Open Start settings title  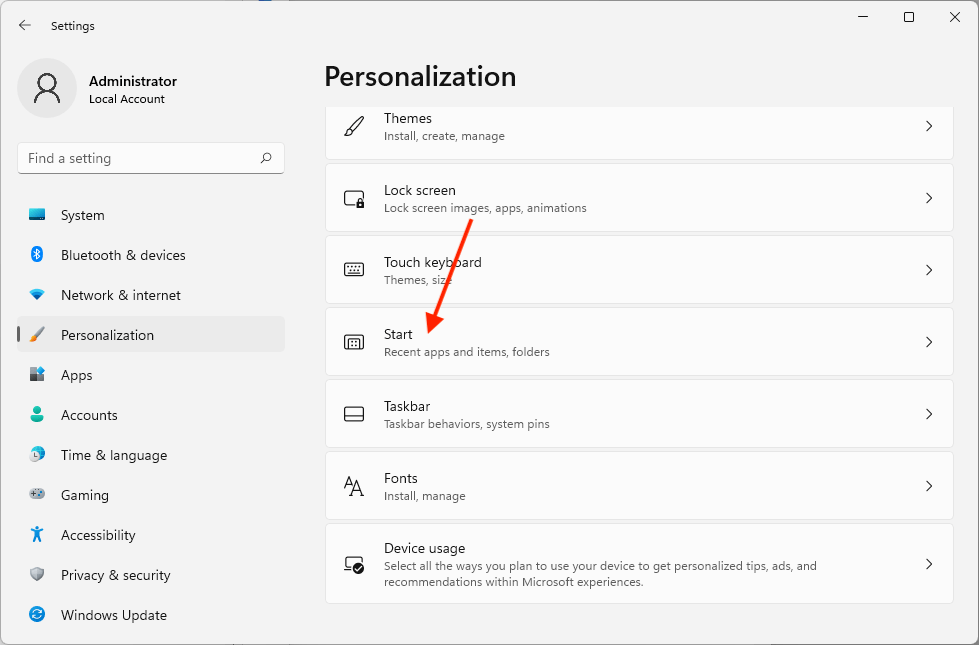[398, 334]
